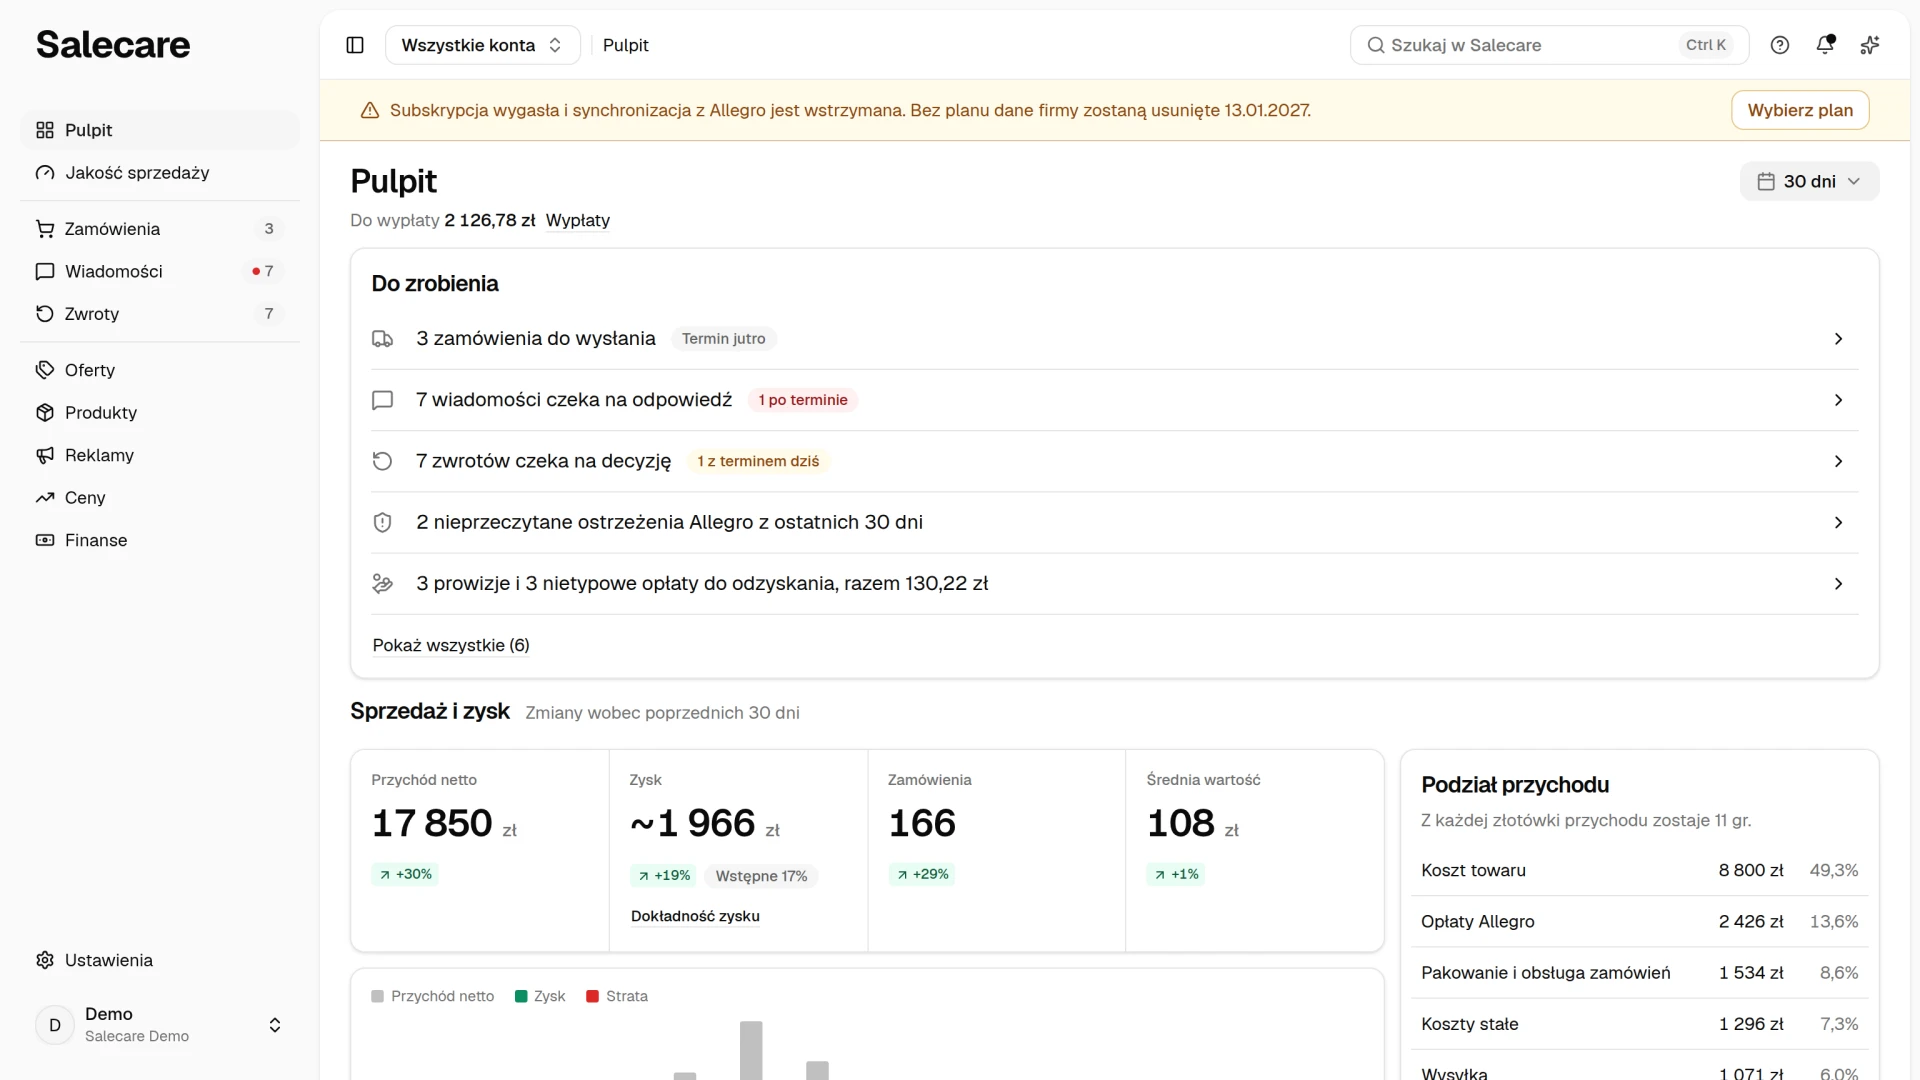The width and height of the screenshot is (1920, 1080).
Task: Click the Pulpit breadcrumb label
Action: click(626, 45)
